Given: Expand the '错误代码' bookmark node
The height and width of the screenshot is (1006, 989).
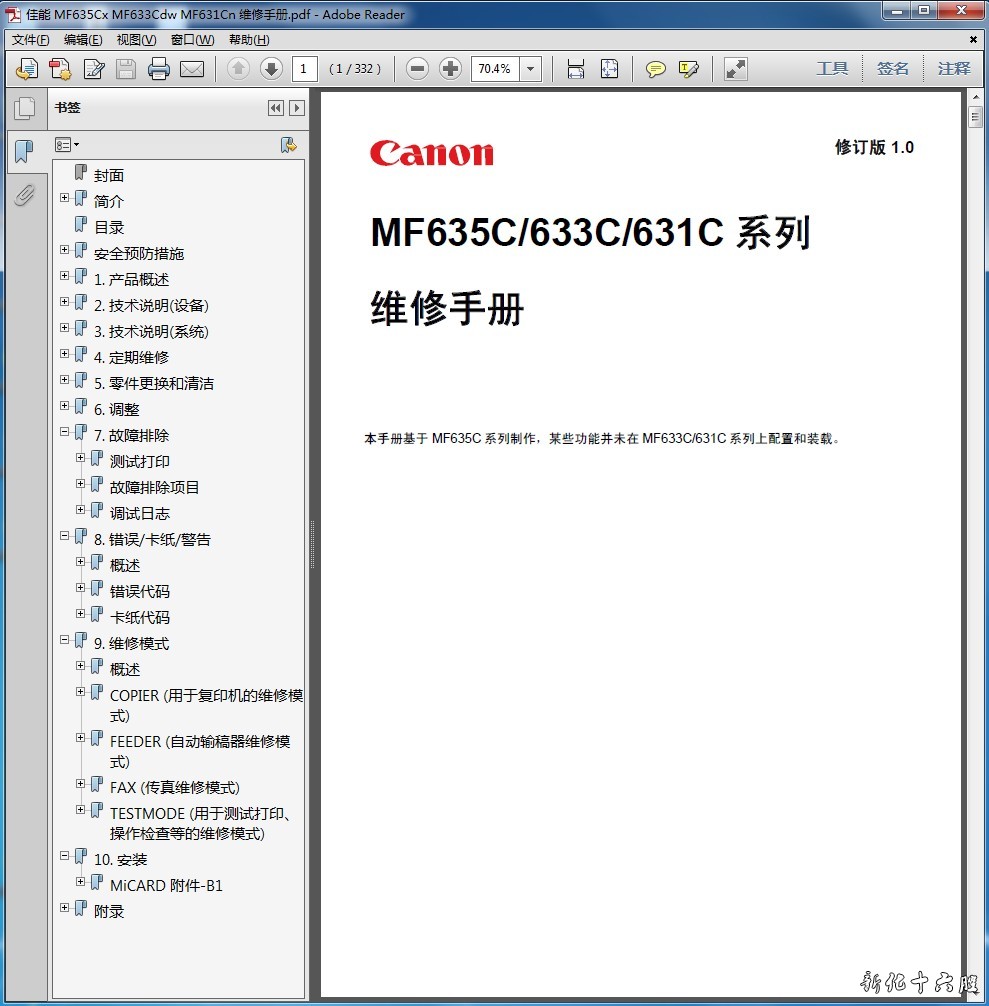Looking at the screenshot, I should [81, 588].
